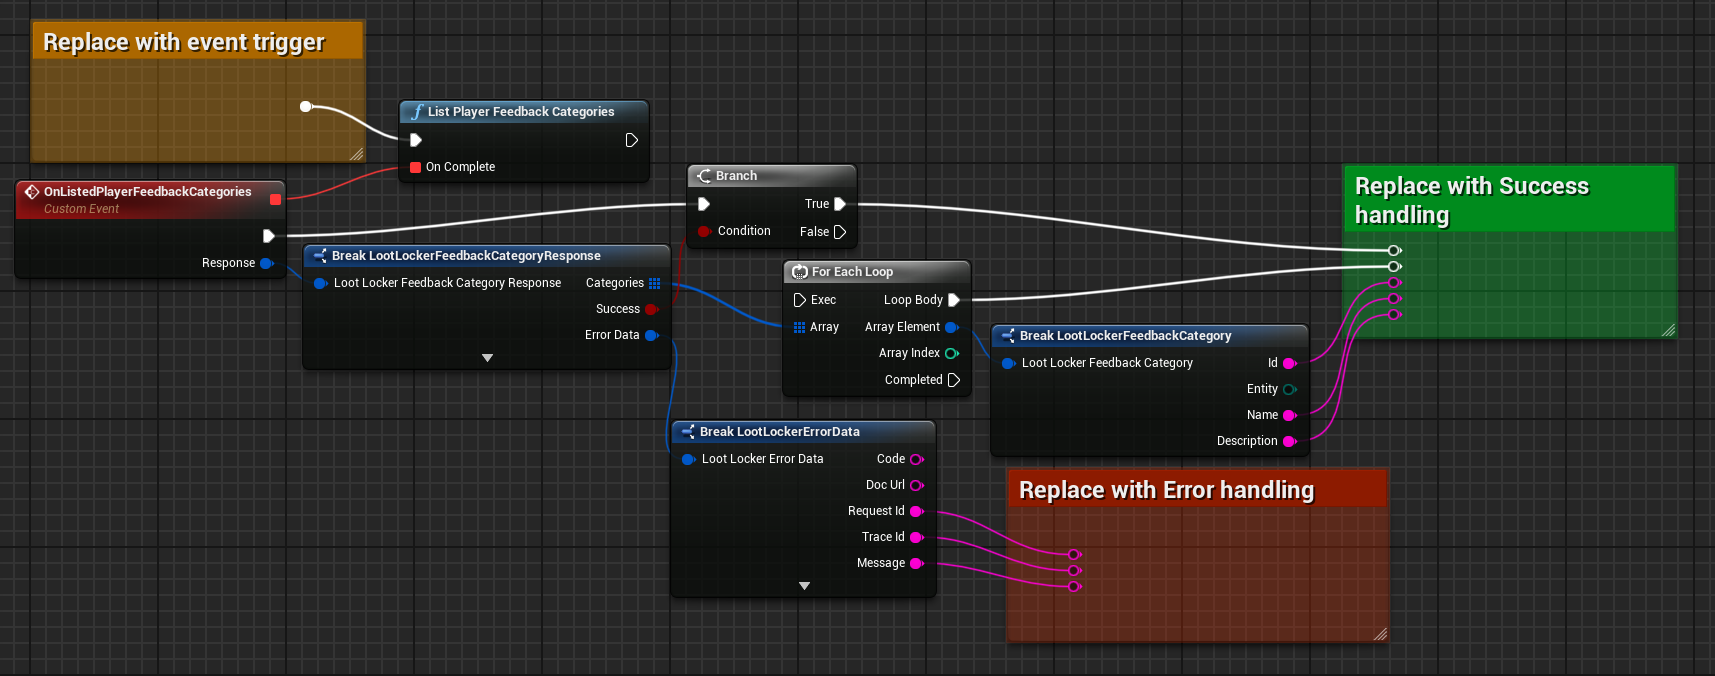The image size is (1715, 676).
Task: Click the For Each Loop Completed pin
Action: click(x=953, y=380)
